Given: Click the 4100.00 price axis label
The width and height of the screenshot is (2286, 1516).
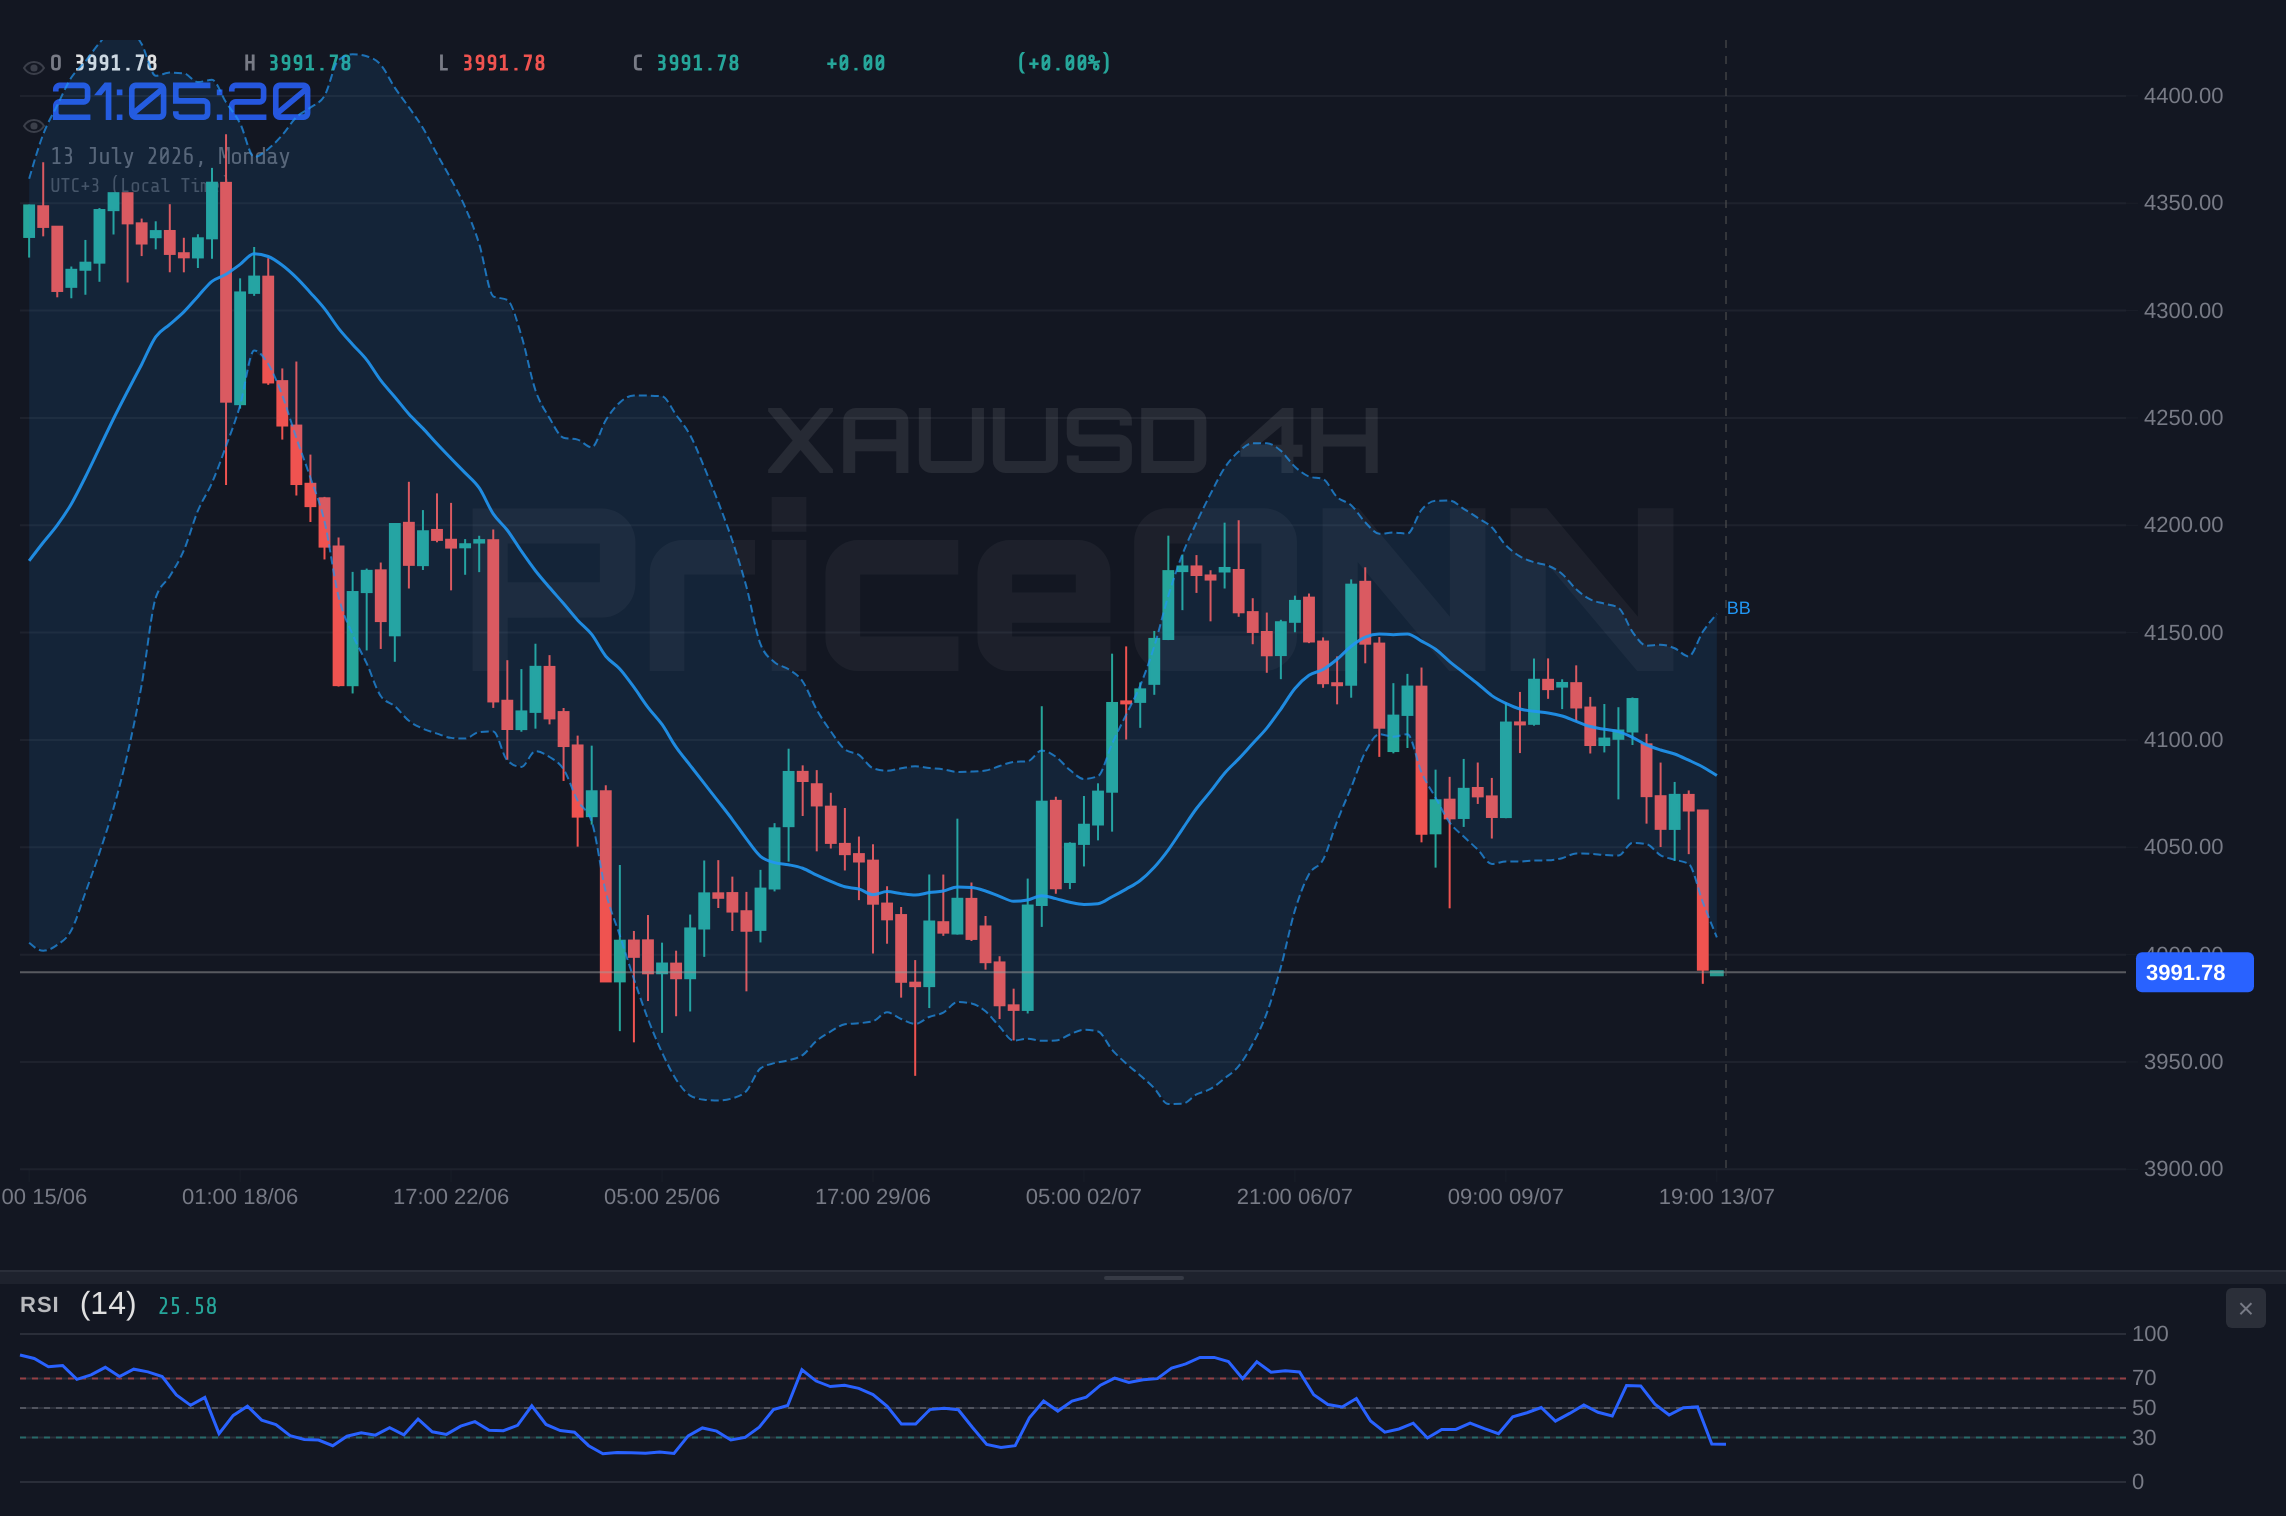Looking at the screenshot, I should (2183, 740).
